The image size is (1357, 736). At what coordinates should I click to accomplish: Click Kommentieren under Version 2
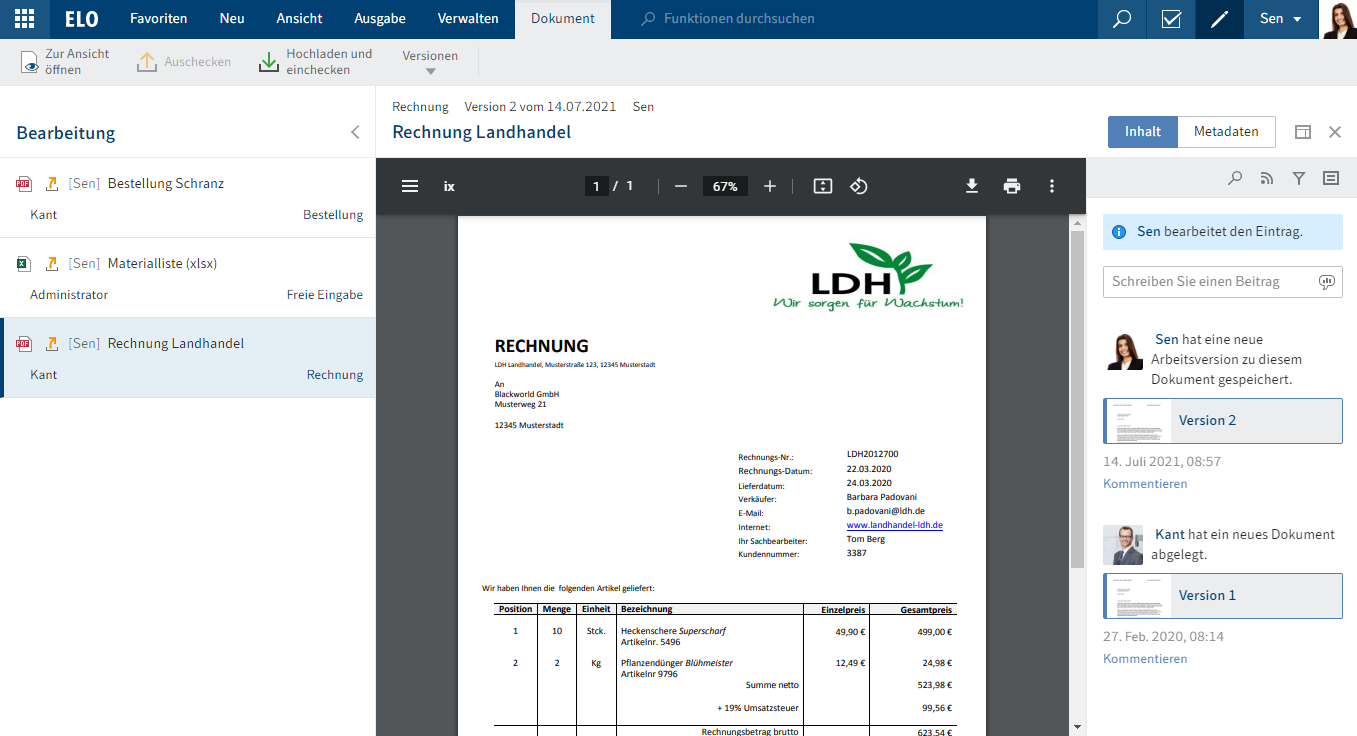[x=1145, y=484]
